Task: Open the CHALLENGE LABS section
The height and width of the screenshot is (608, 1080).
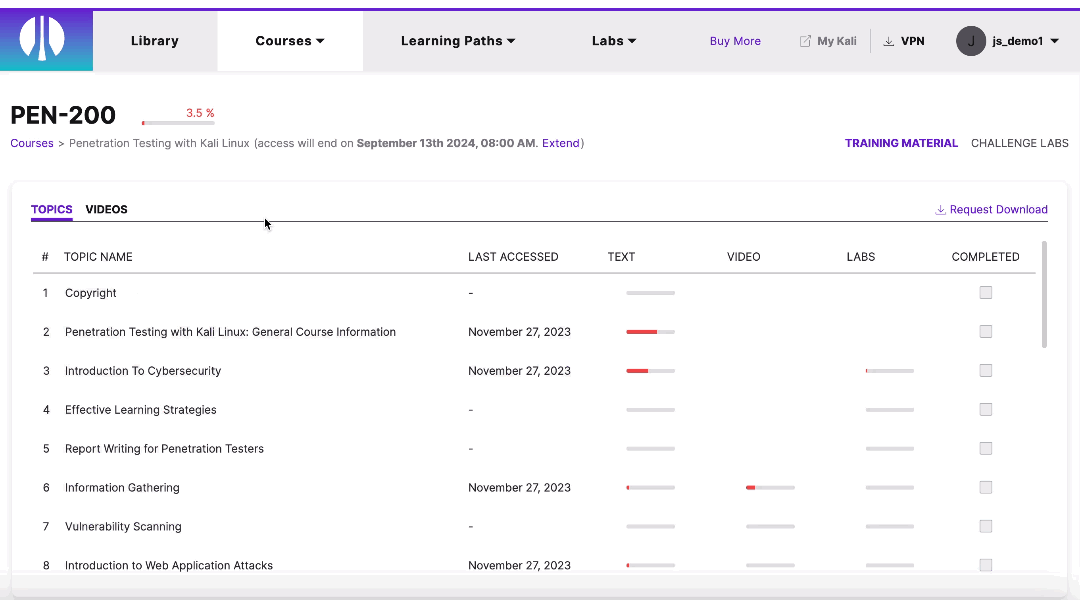Action: (x=1019, y=143)
